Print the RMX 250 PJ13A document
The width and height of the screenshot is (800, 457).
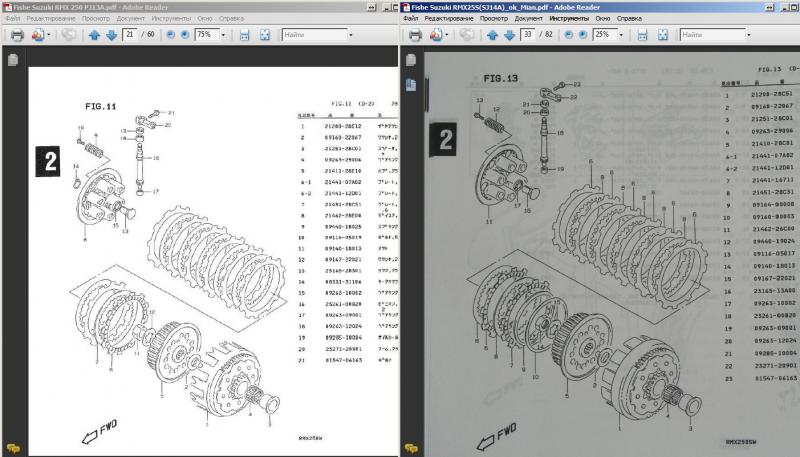[17, 35]
